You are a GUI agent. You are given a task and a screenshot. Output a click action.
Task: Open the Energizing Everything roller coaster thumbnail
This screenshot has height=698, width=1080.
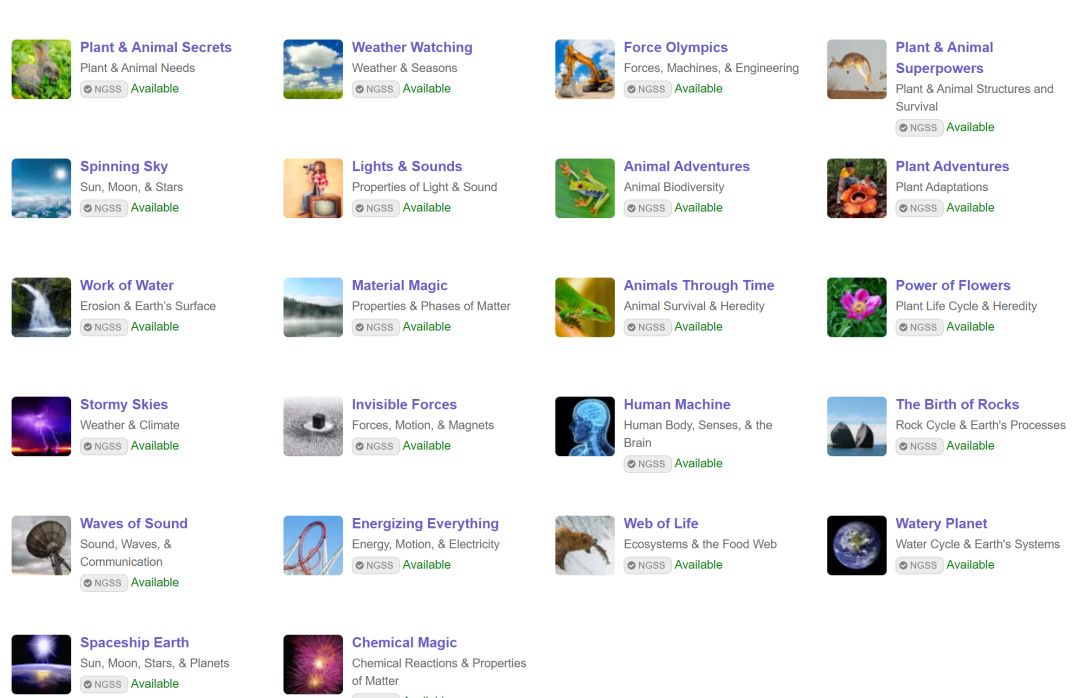click(x=313, y=546)
